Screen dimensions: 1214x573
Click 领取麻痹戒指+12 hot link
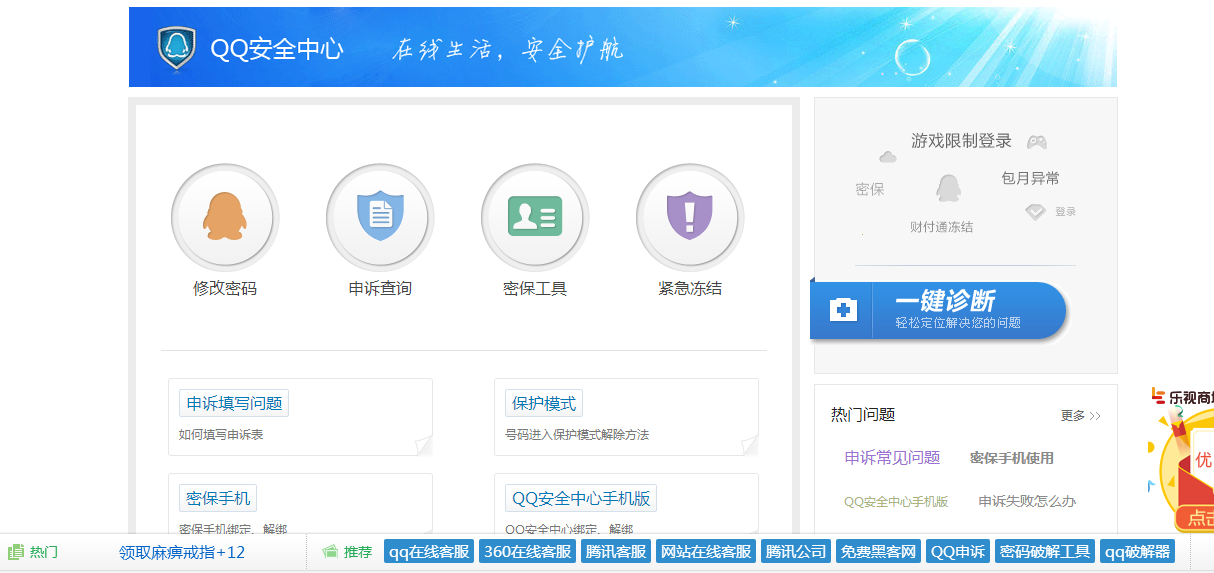click(x=182, y=552)
